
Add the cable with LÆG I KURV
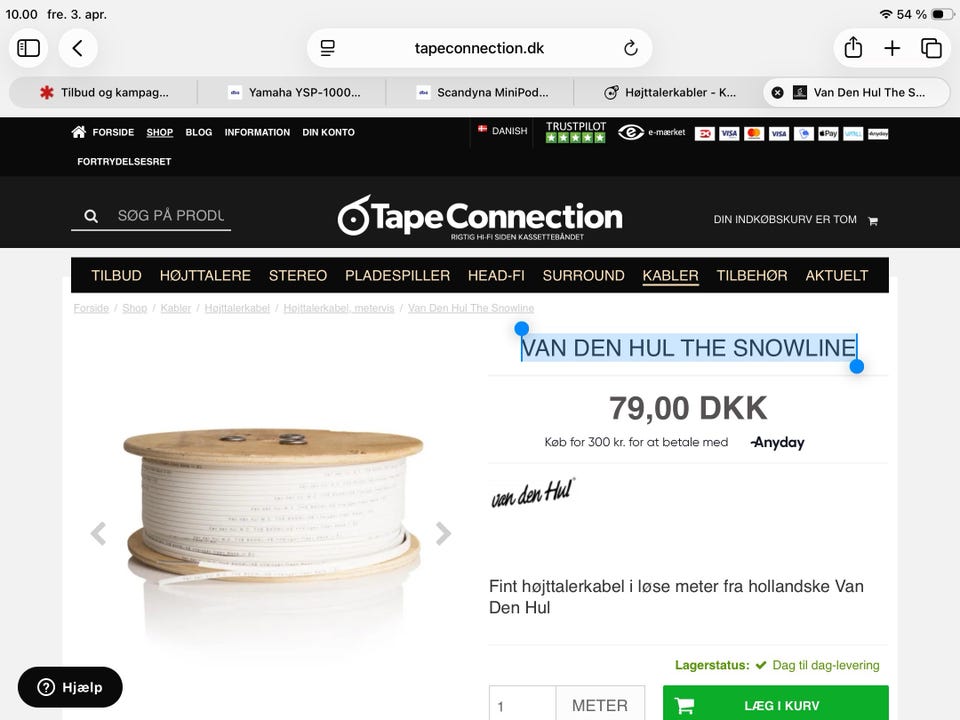pos(776,705)
